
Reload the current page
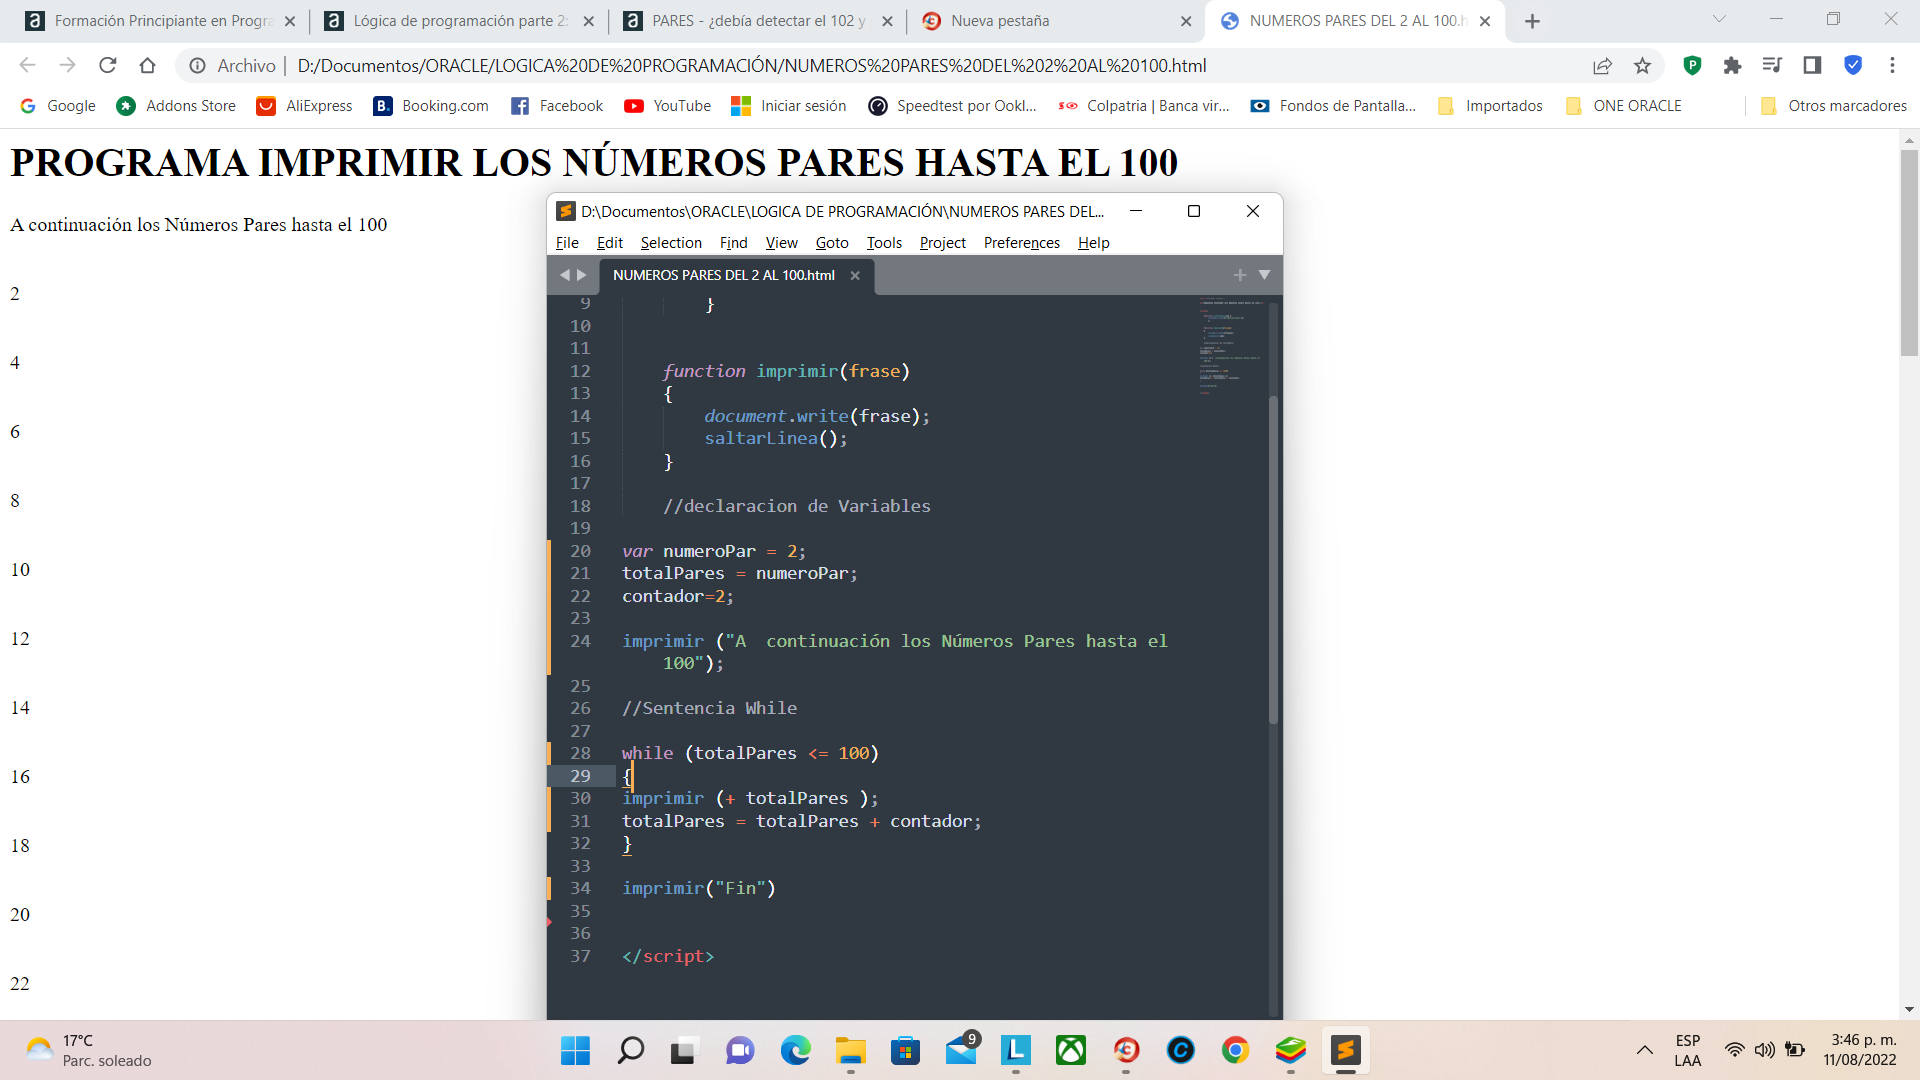tap(107, 65)
